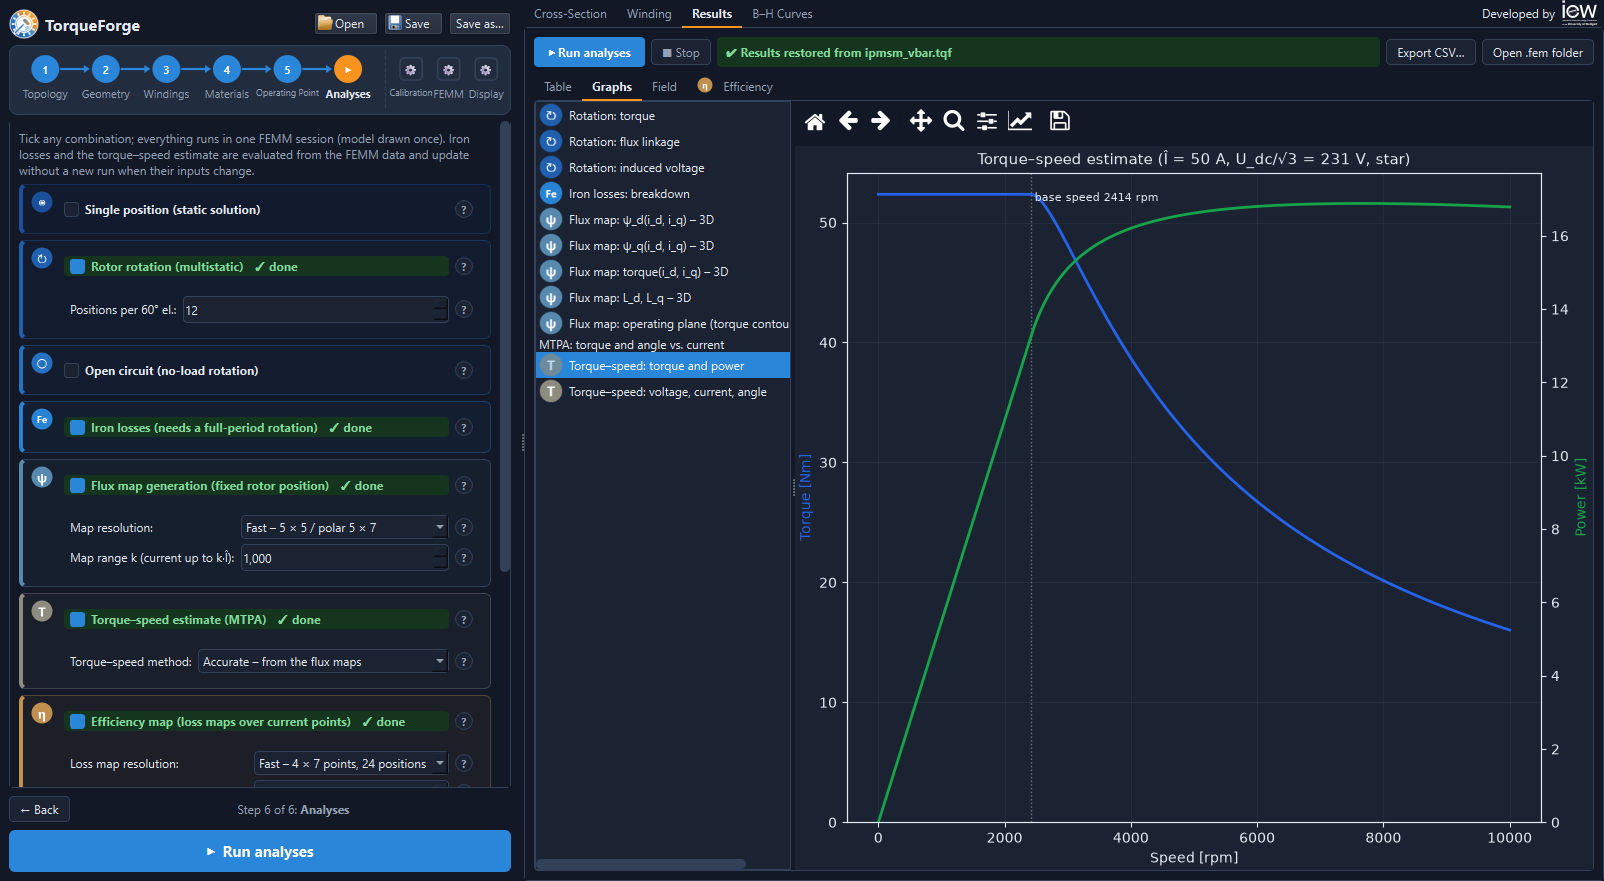Save the figure with floppy disk icon

click(x=1060, y=121)
